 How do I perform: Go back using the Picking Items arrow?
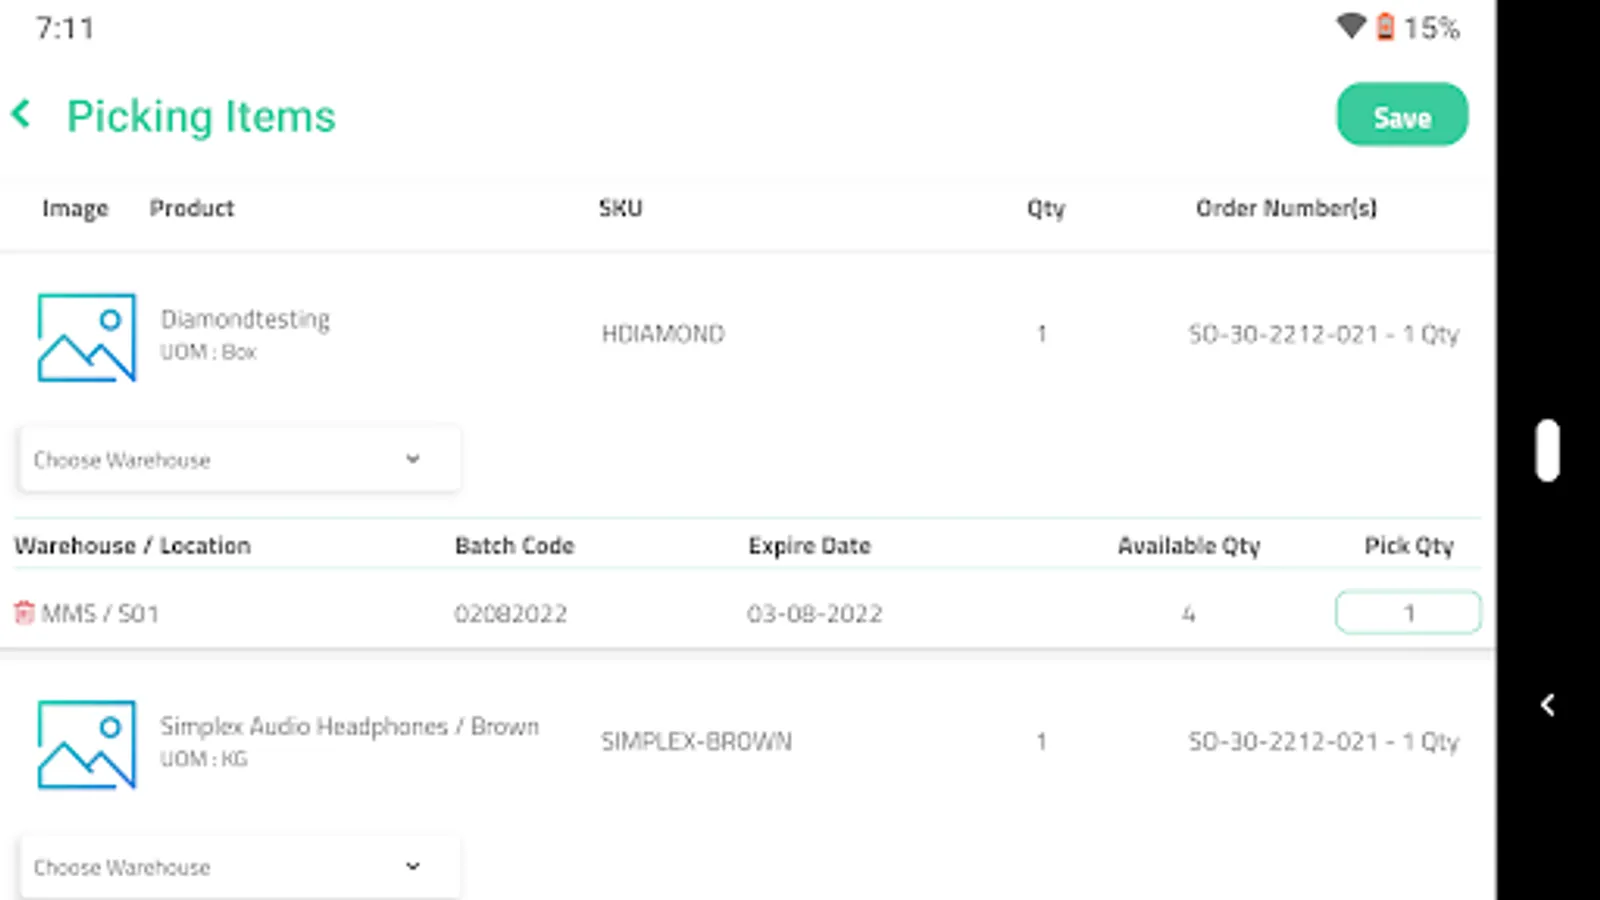(22, 114)
